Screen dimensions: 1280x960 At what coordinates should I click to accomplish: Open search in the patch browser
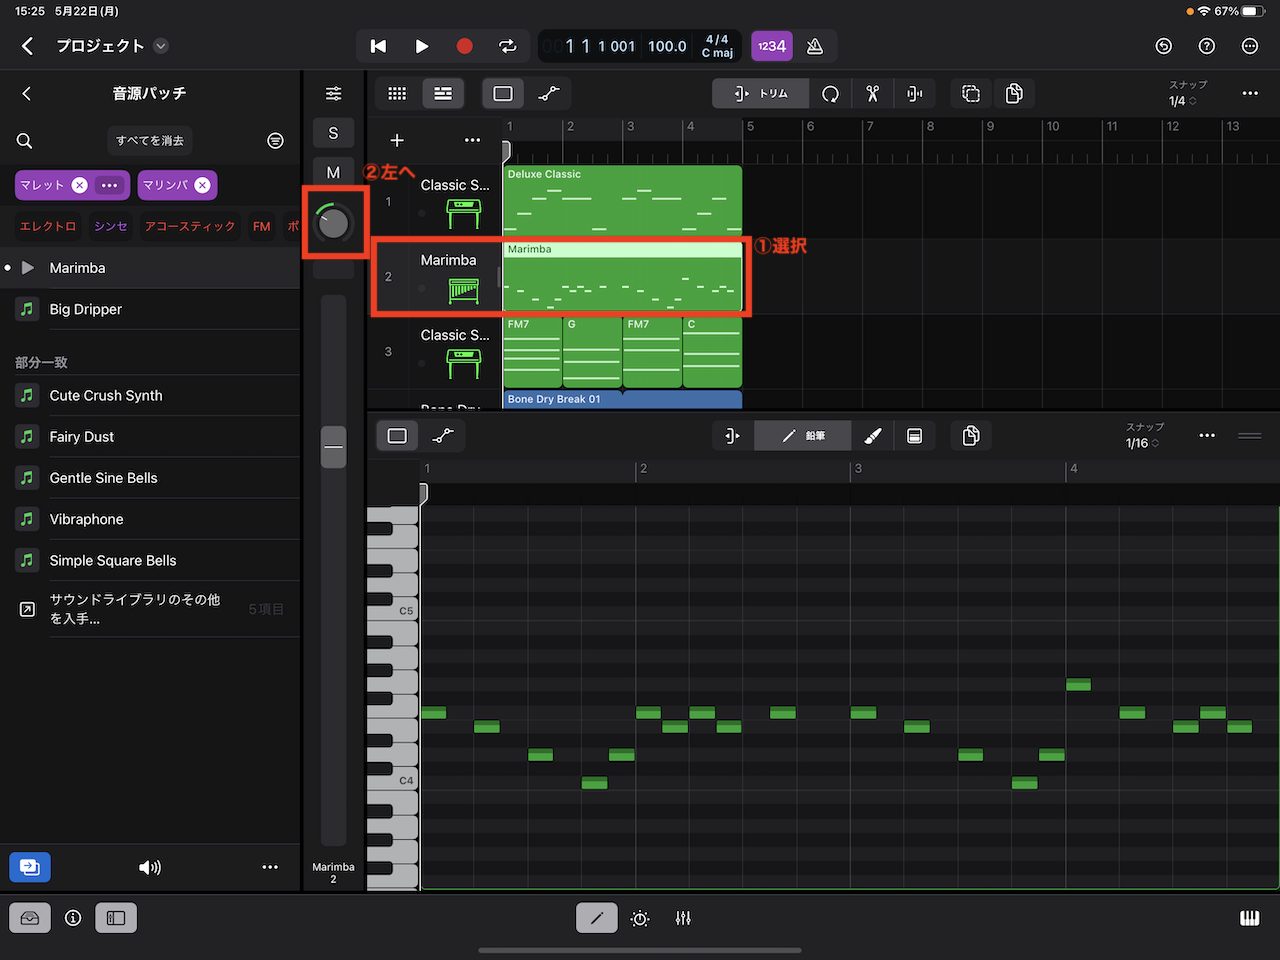(25, 141)
